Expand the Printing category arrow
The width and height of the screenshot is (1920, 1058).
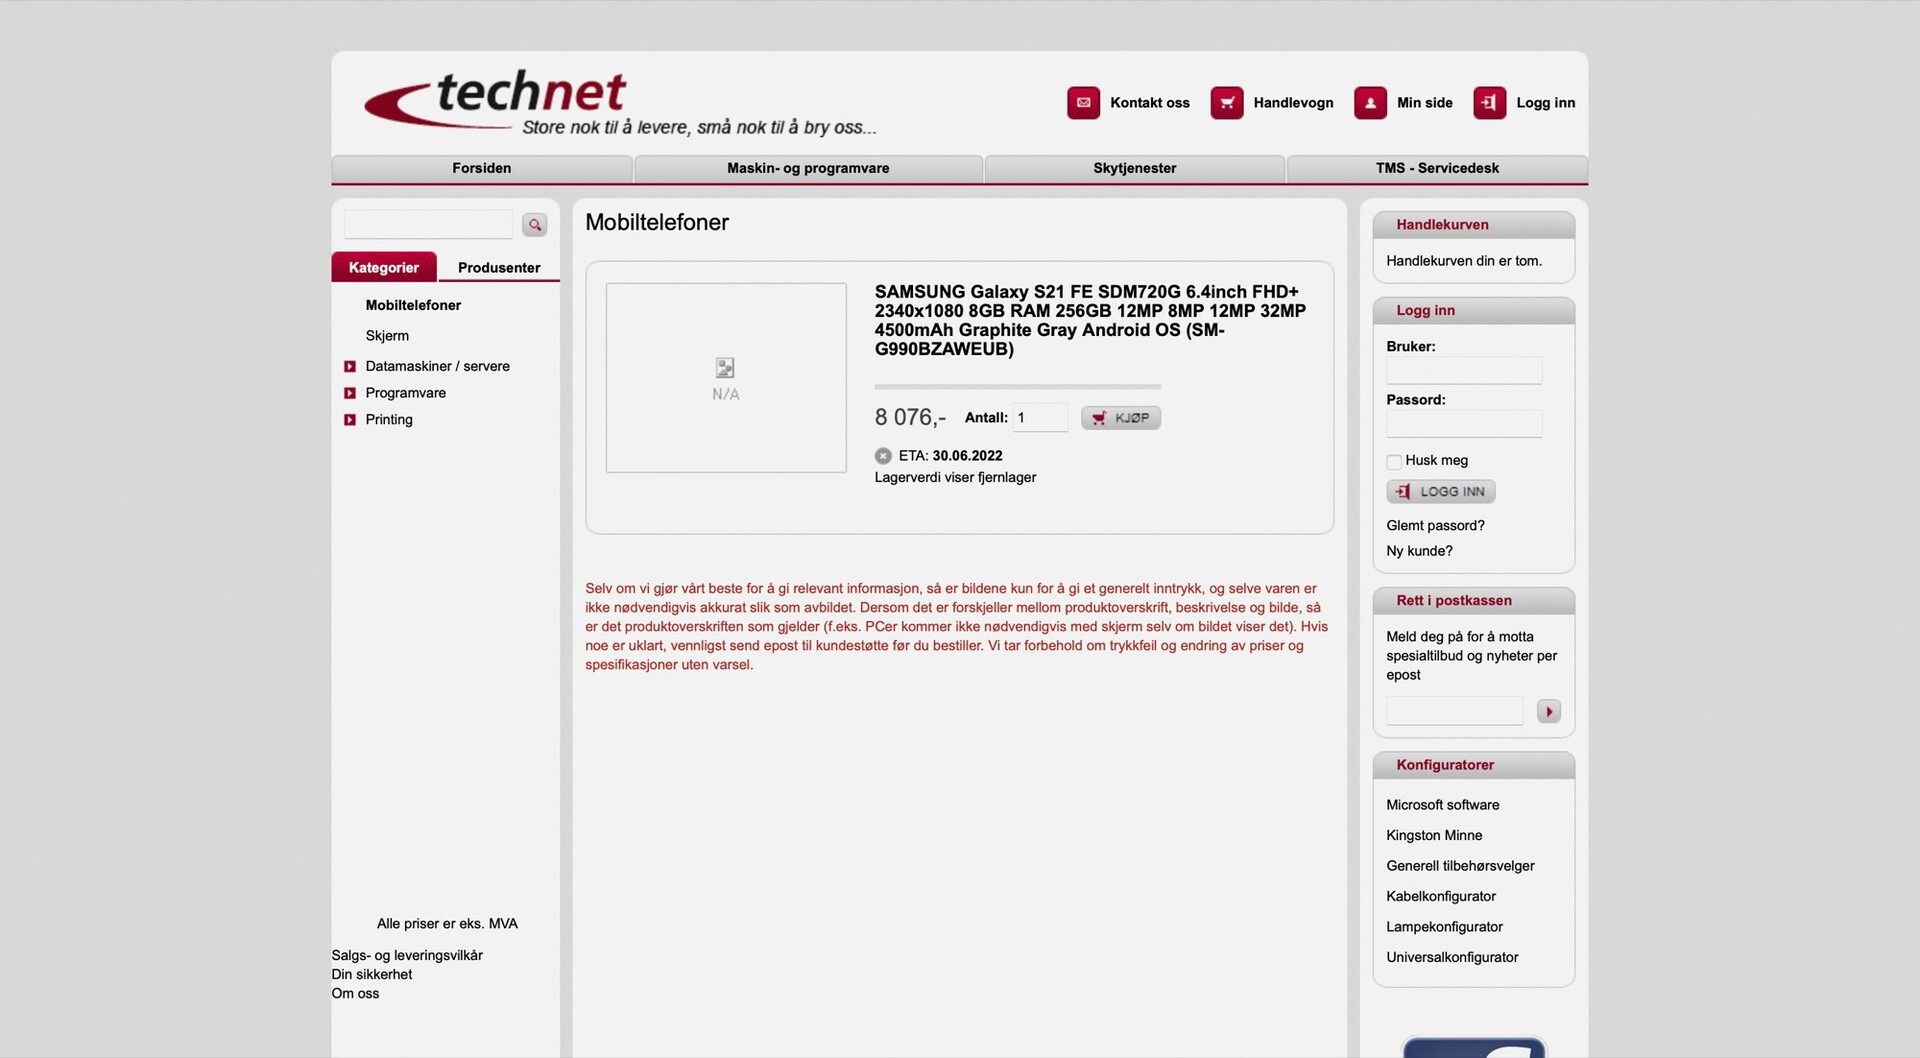(x=350, y=420)
